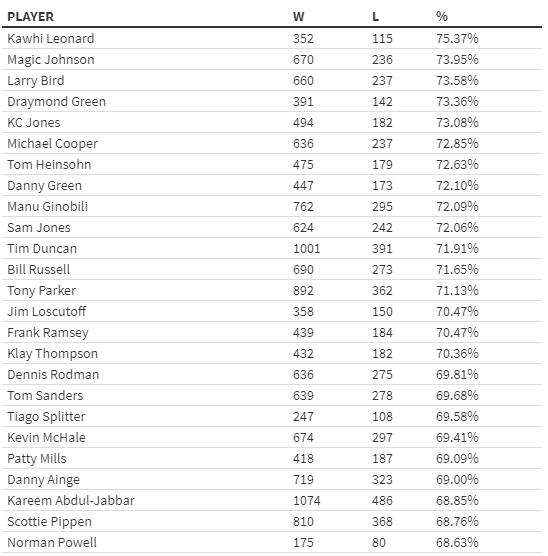Click the Kawhi Leonard row name

tap(51, 38)
